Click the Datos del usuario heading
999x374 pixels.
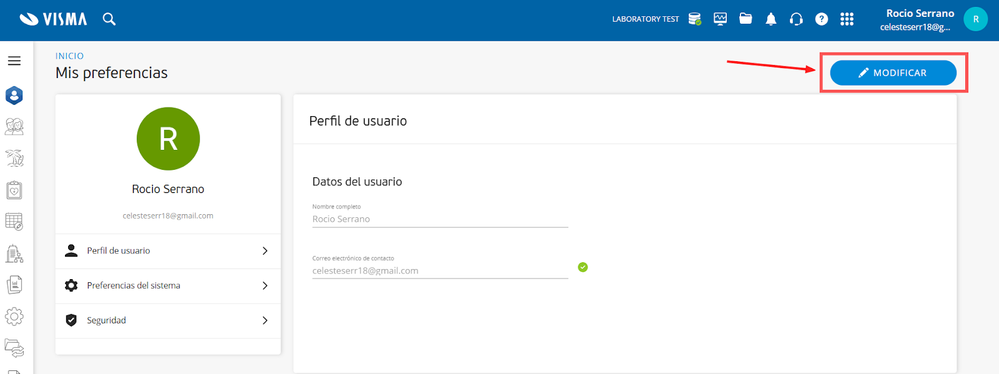357,182
